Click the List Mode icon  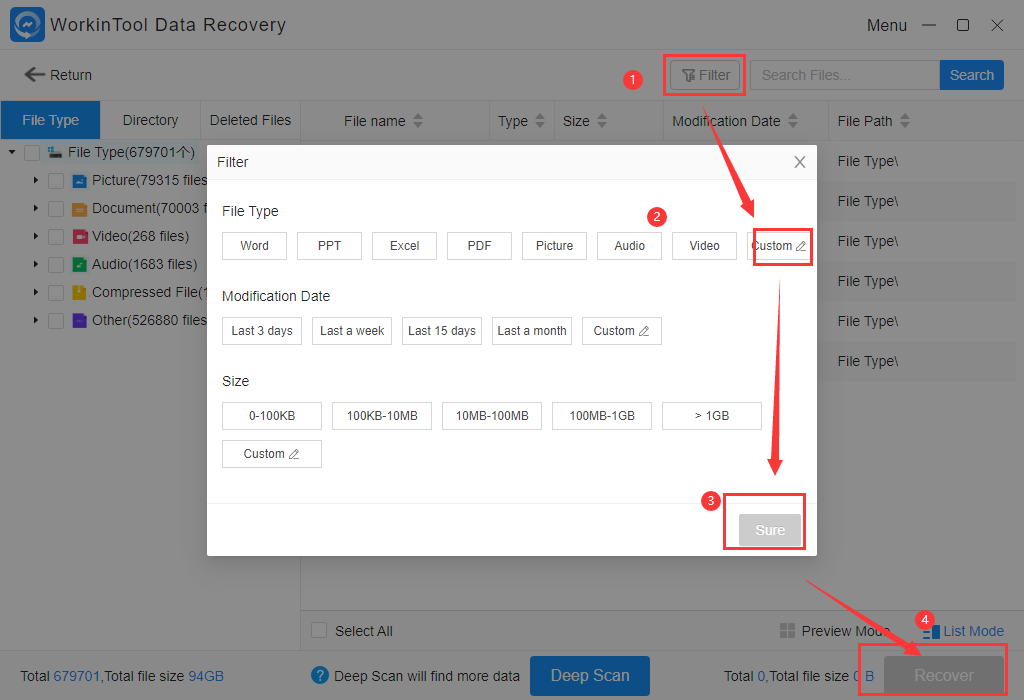(931, 631)
